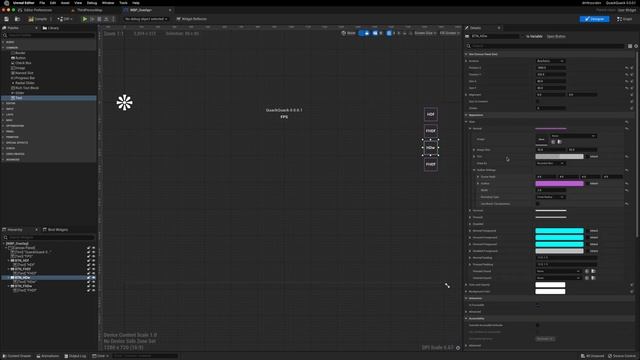The width and height of the screenshot is (640, 360).
Task: Click the Palette search field
Action: point(49,36)
